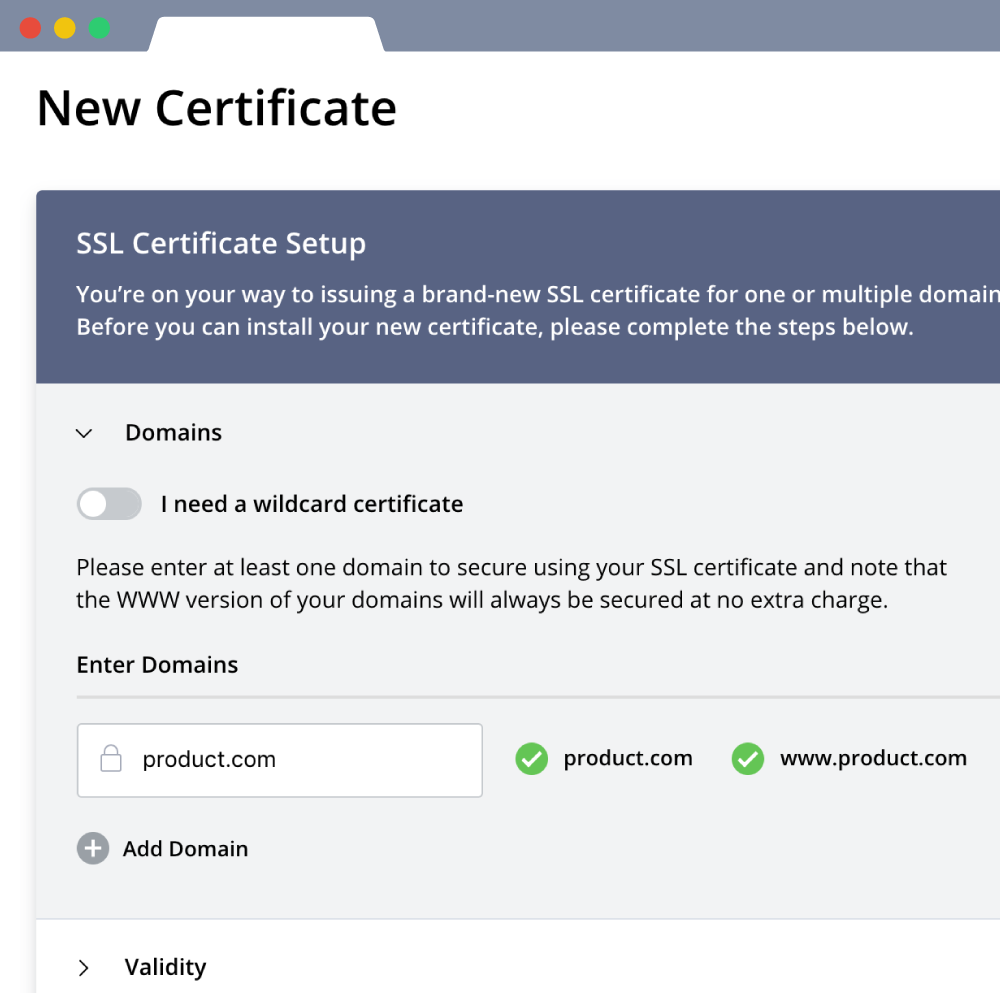Click the validated product.com domain label
The height and width of the screenshot is (993, 1000).
click(x=628, y=758)
